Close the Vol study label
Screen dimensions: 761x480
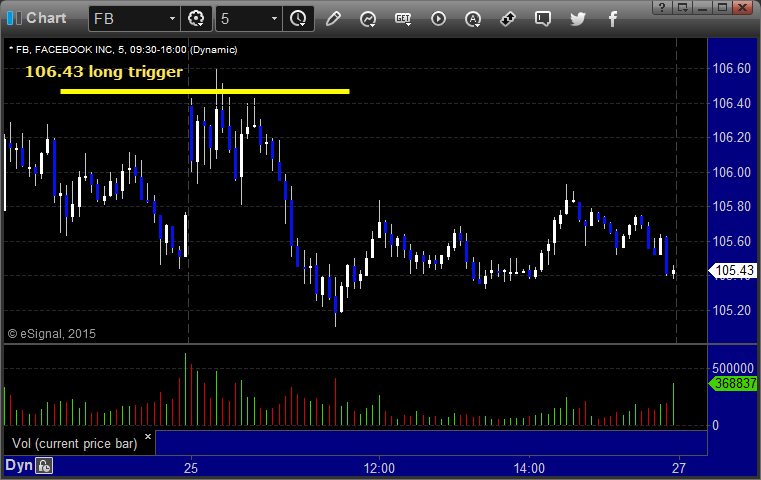(x=148, y=436)
